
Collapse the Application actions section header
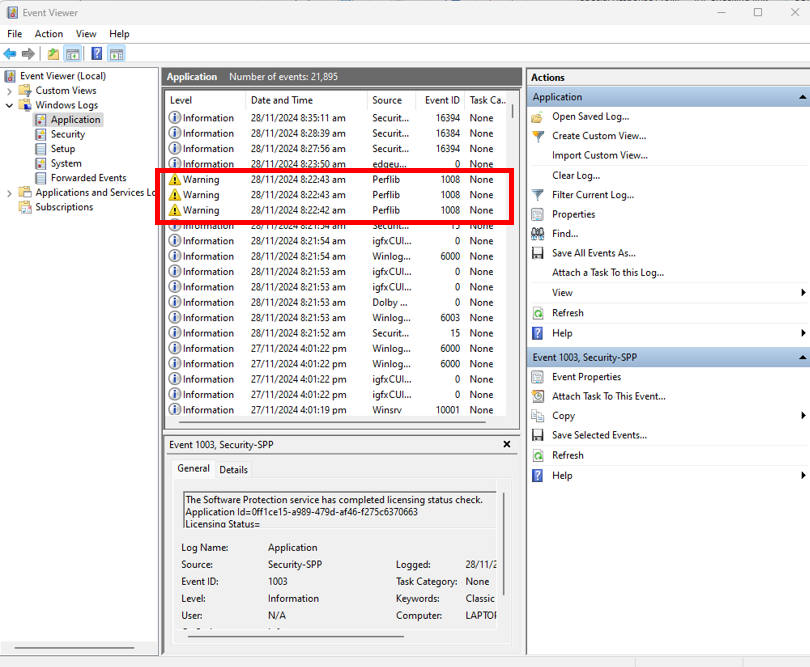click(x=802, y=97)
